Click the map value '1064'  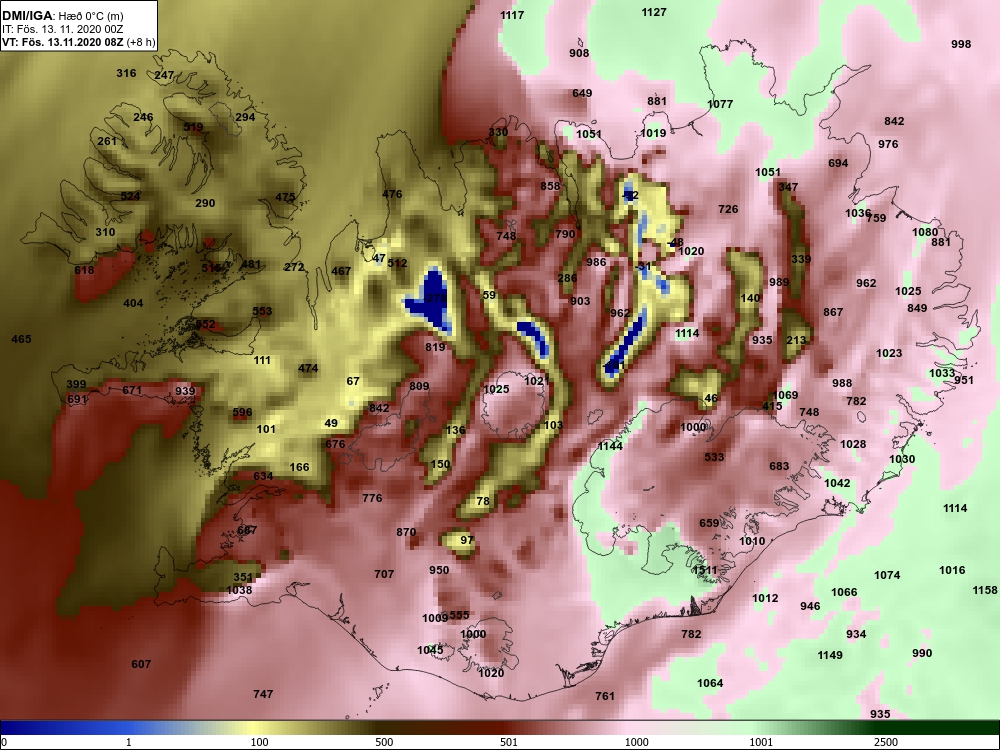pos(710,684)
